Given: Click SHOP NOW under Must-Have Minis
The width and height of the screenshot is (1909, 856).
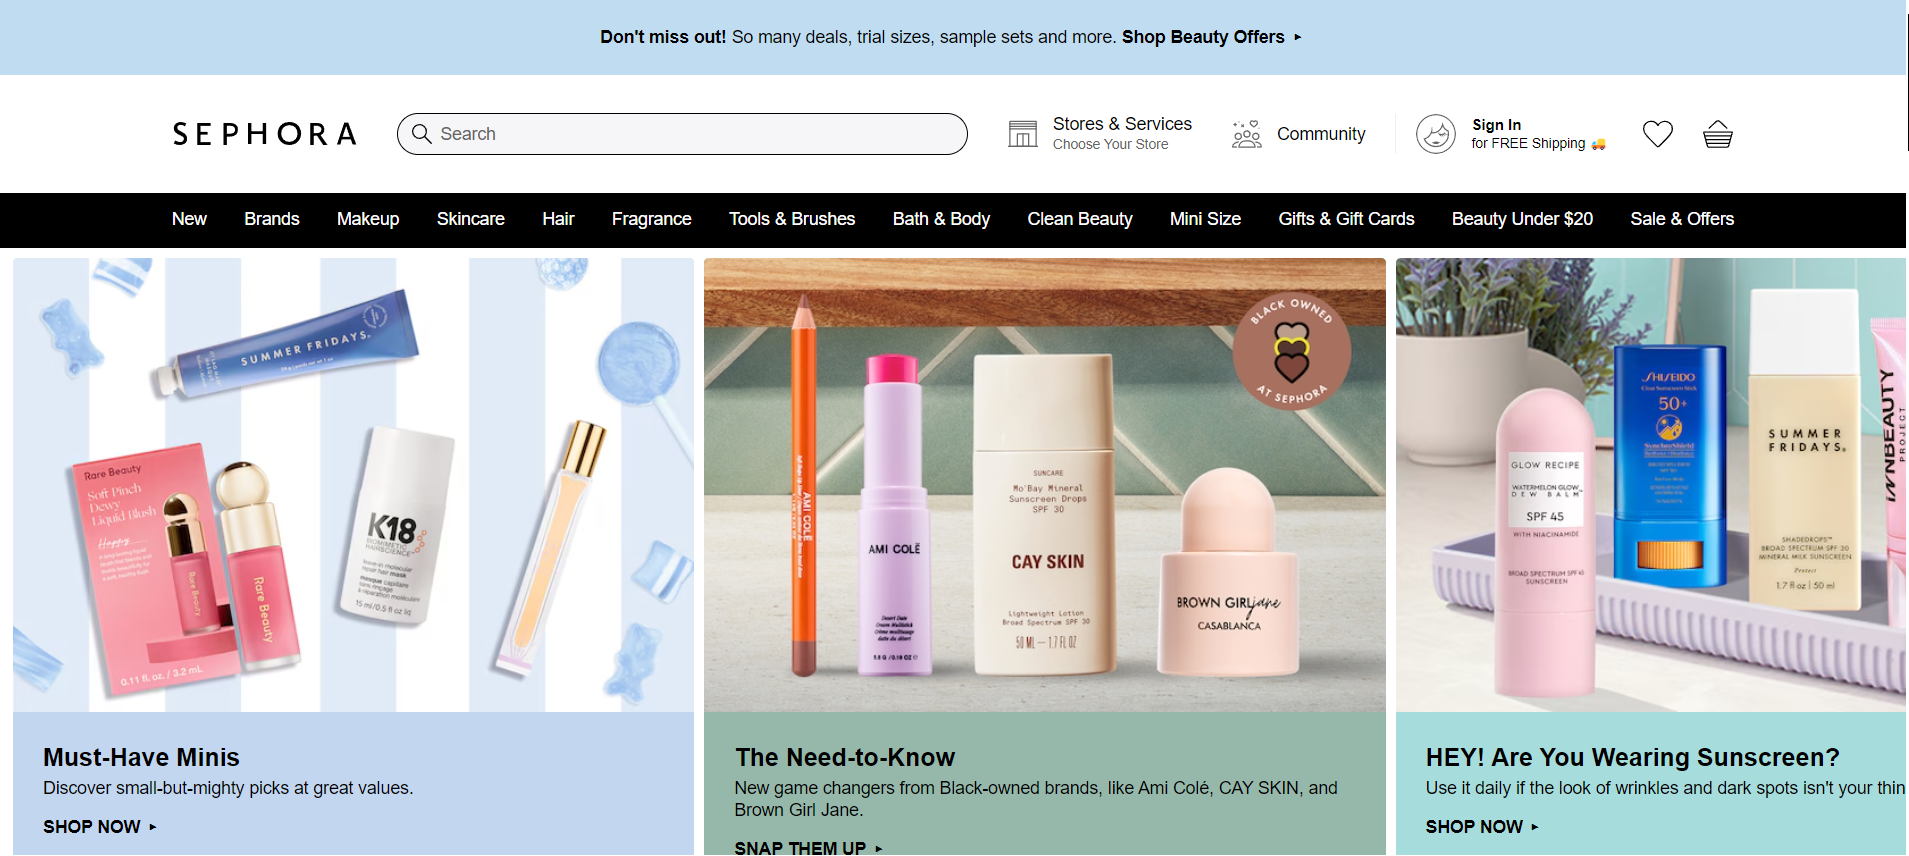Looking at the screenshot, I should click(99, 827).
